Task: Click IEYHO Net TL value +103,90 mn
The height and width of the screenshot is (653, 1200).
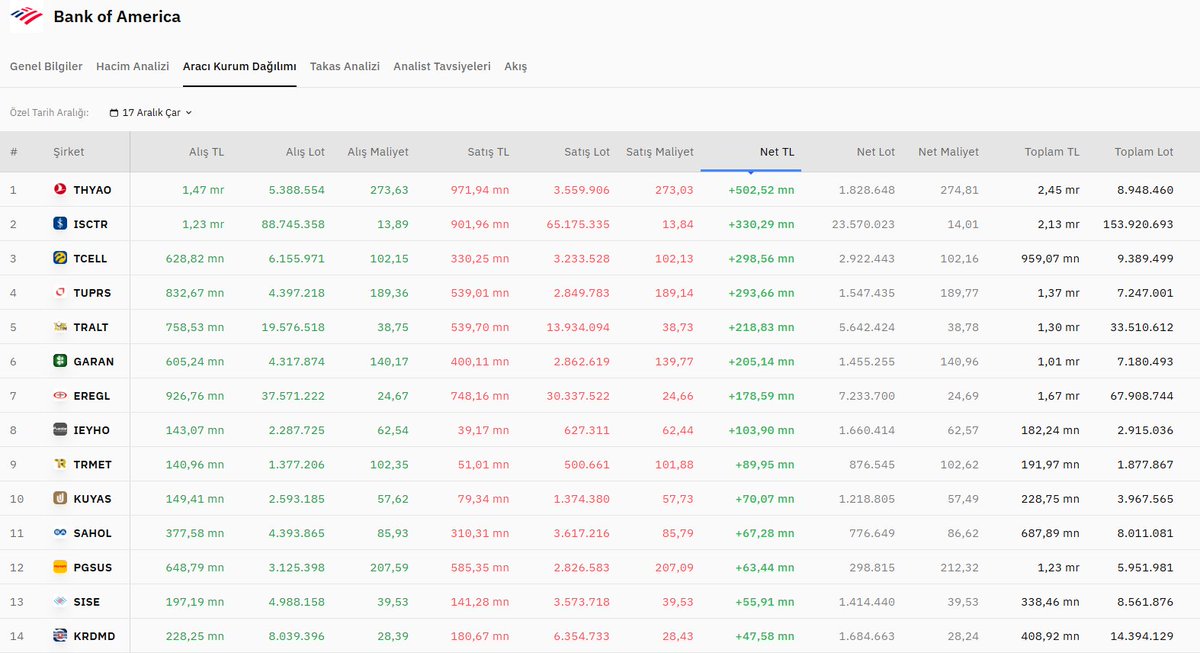Action: click(x=761, y=430)
